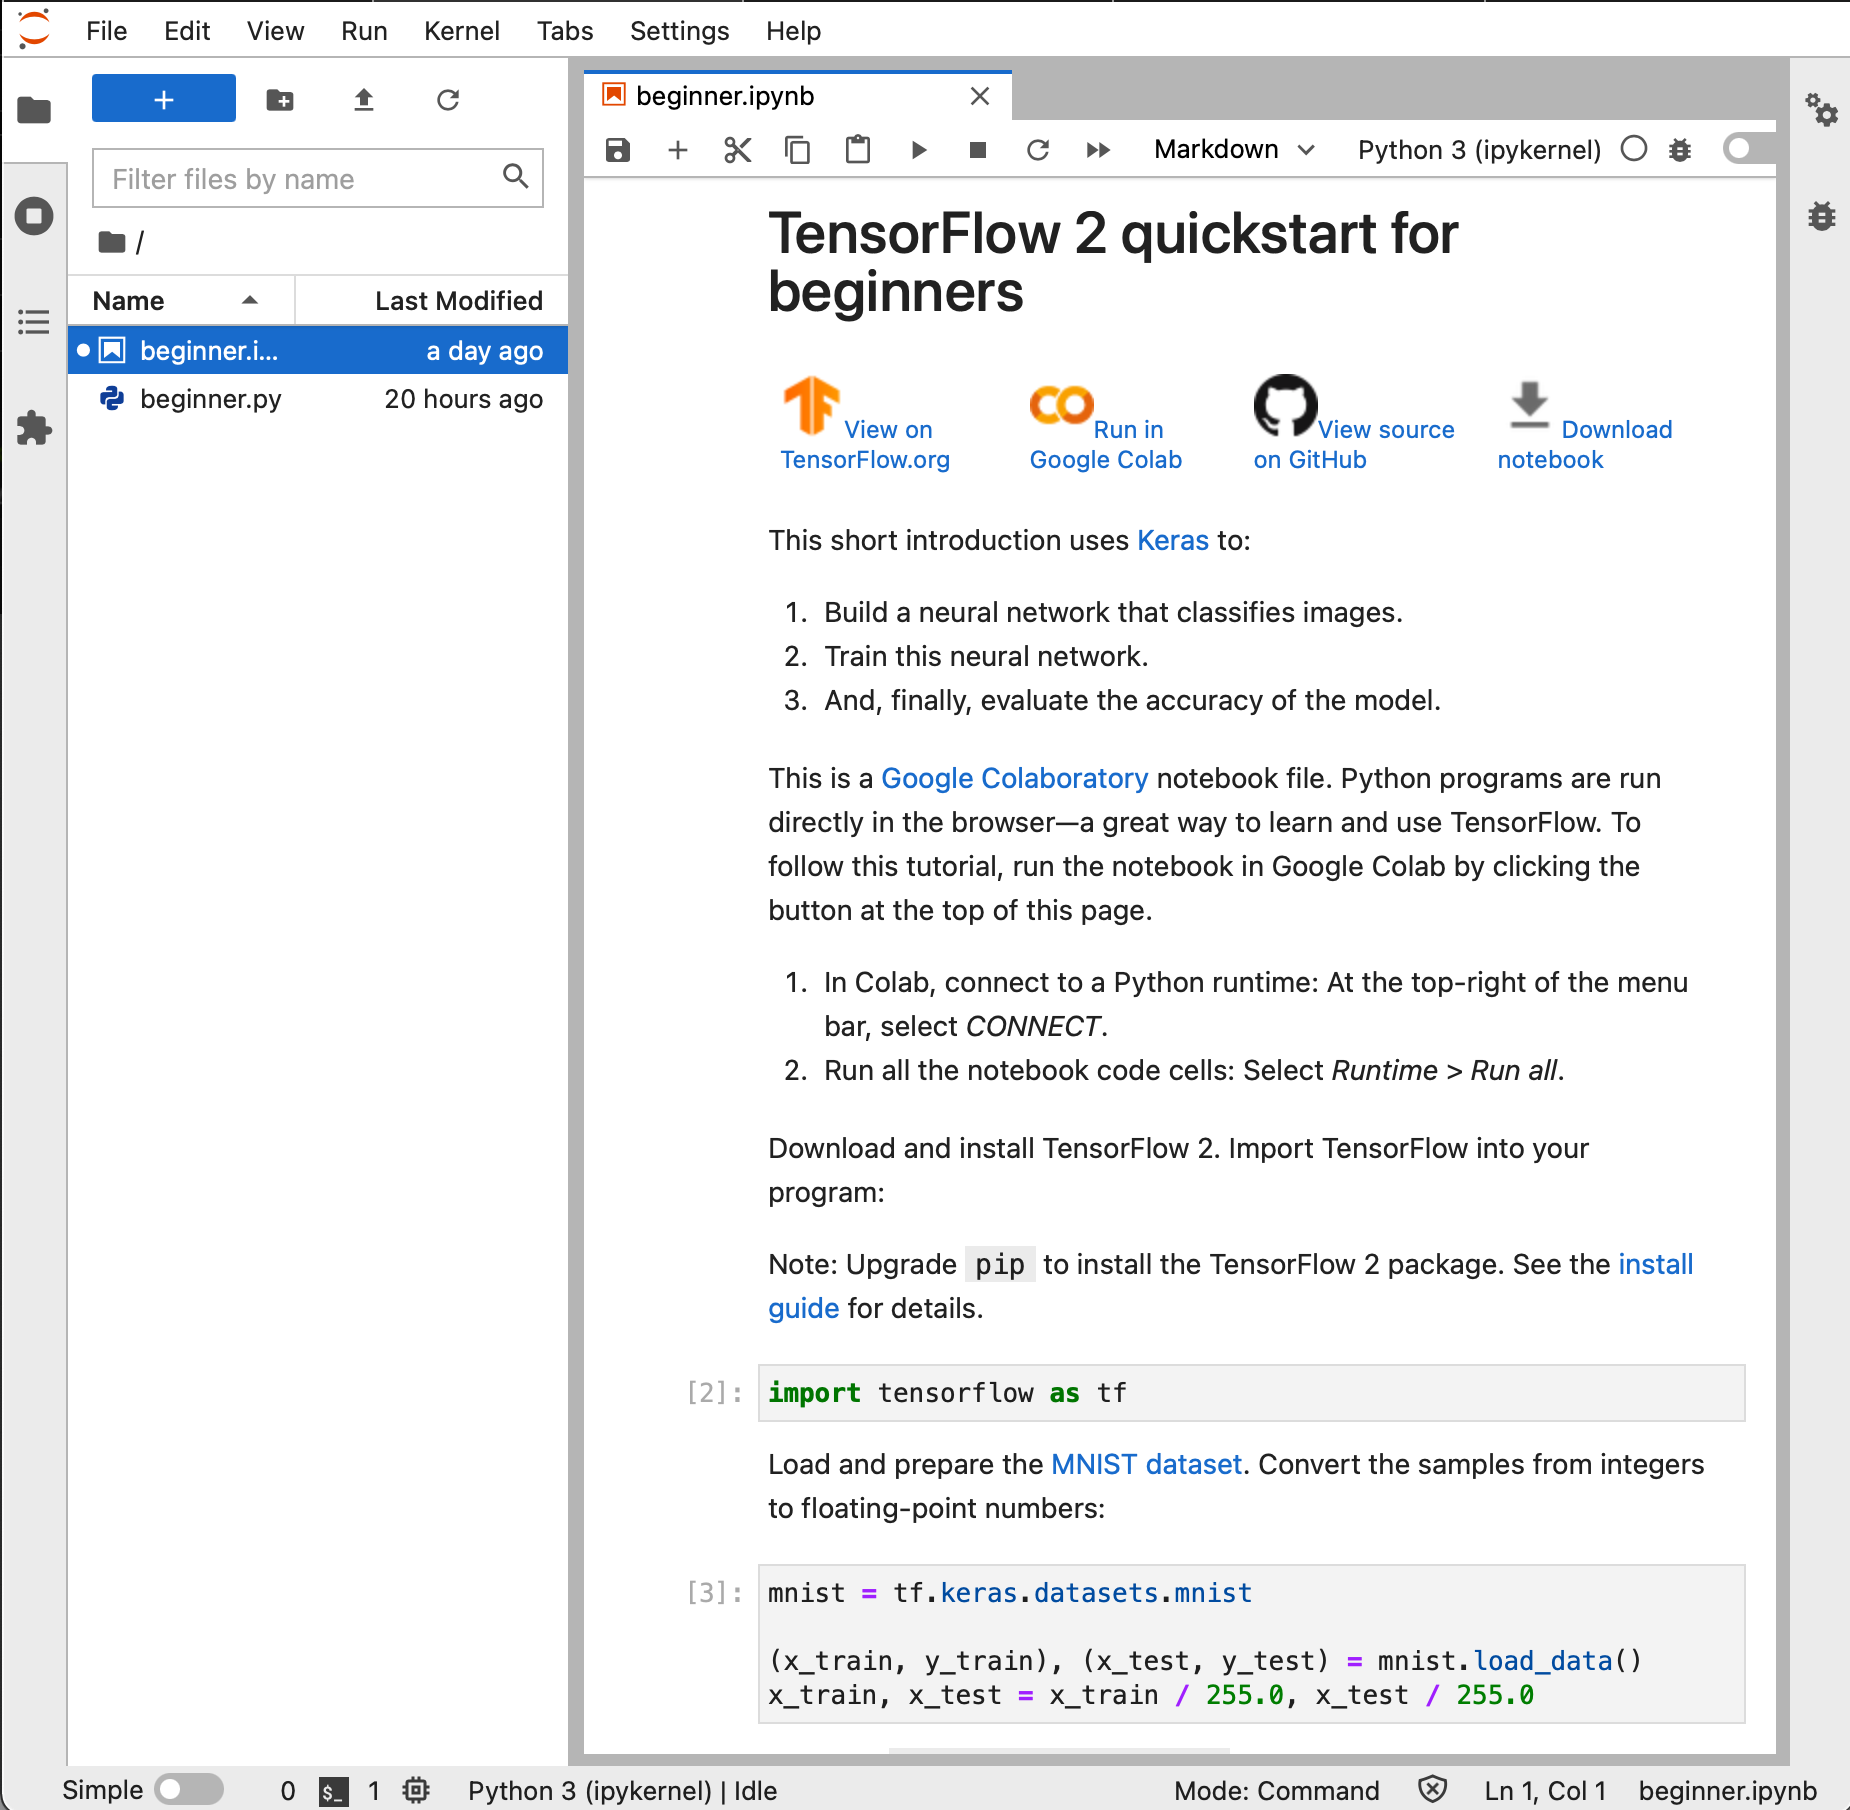Focus the Filter files by name field
The image size is (1850, 1810).
click(318, 178)
